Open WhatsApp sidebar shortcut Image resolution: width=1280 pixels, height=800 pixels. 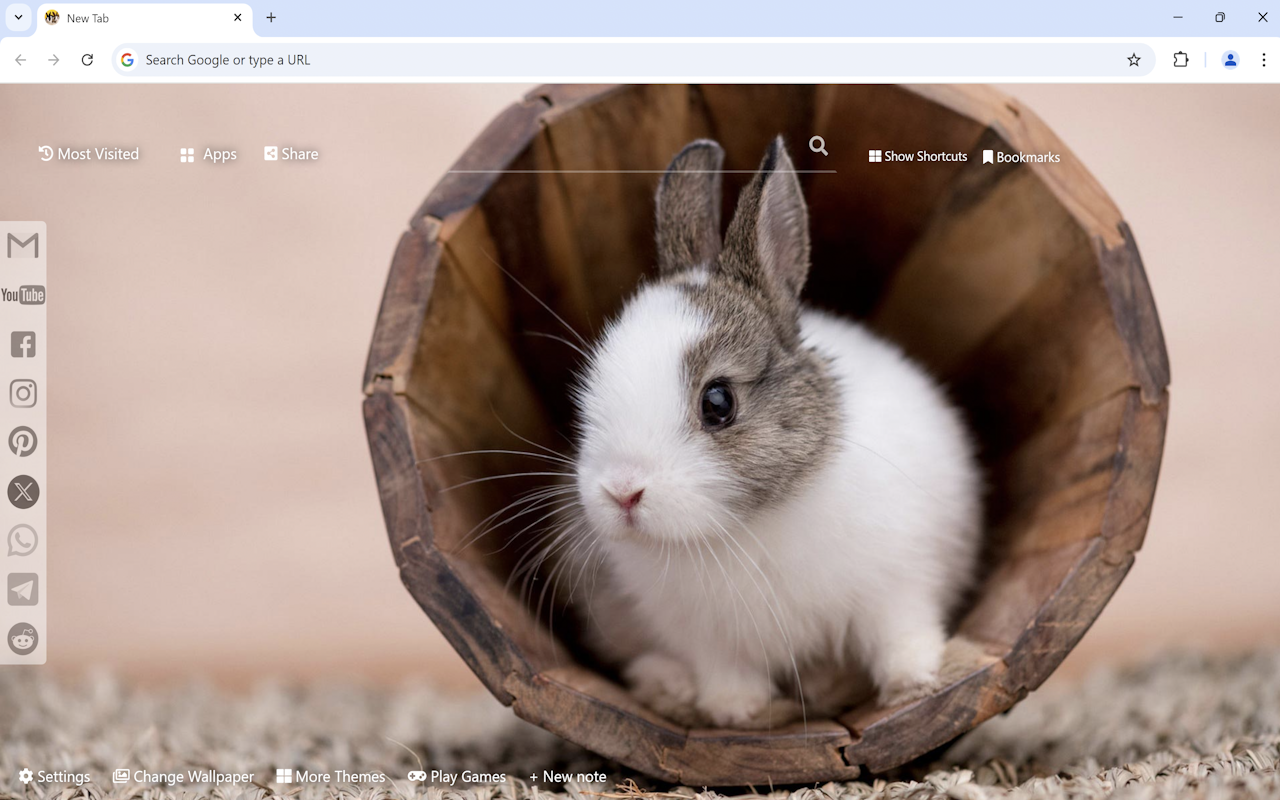[x=23, y=540]
